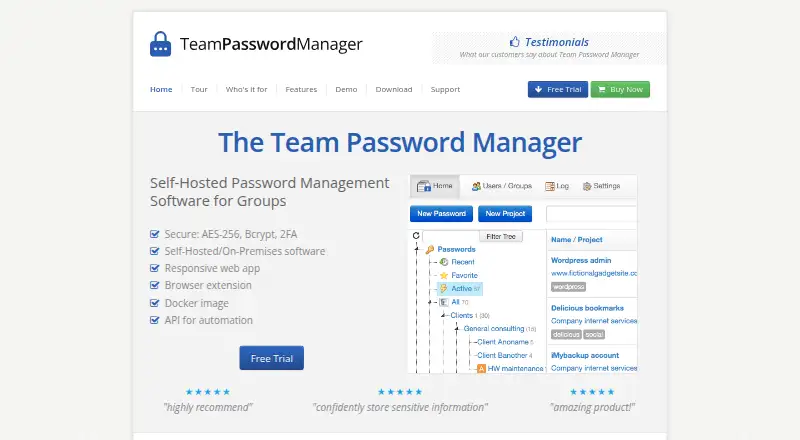
Task: Click the New Project button
Action: [505, 214]
